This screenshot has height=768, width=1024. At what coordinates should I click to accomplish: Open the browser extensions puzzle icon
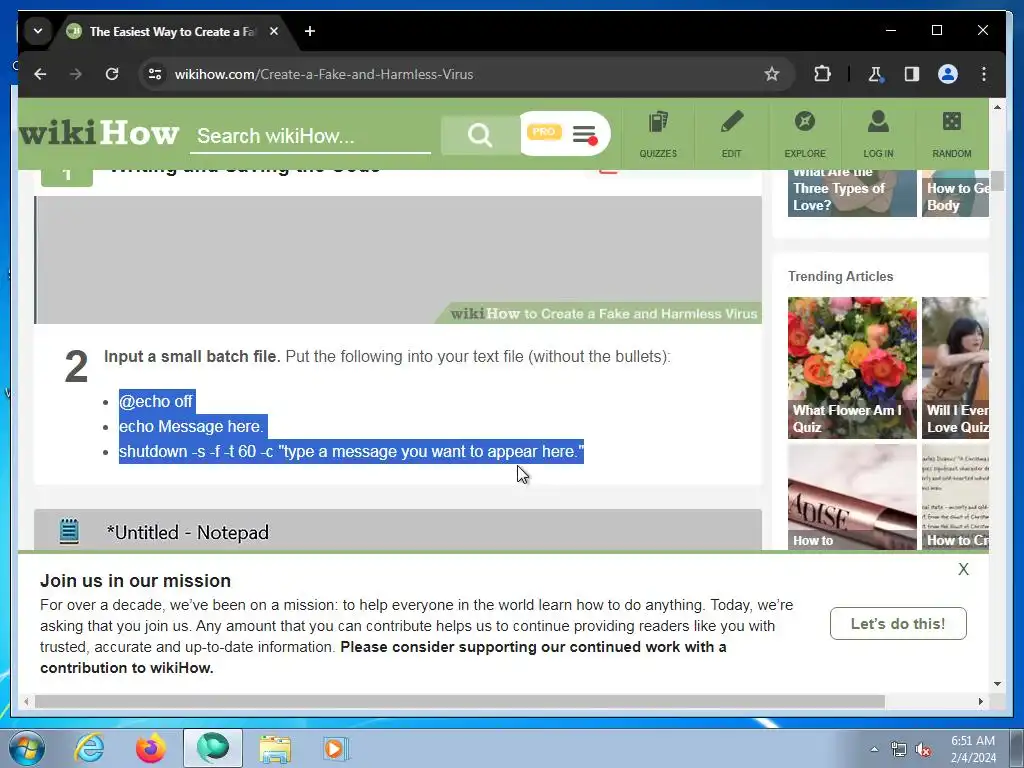822,74
